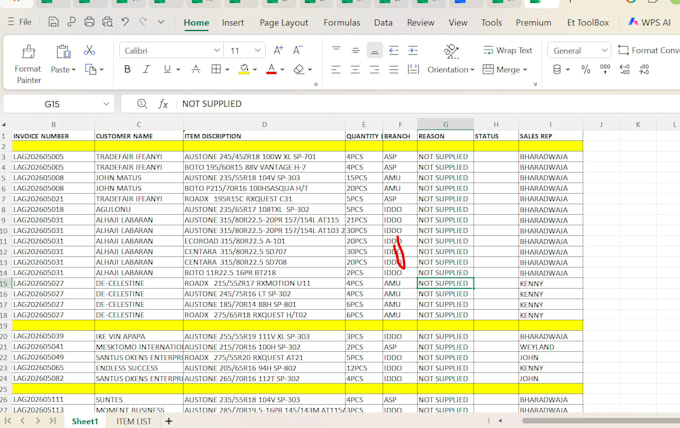Apply percent style
The width and height of the screenshot is (680, 428).
point(586,69)
